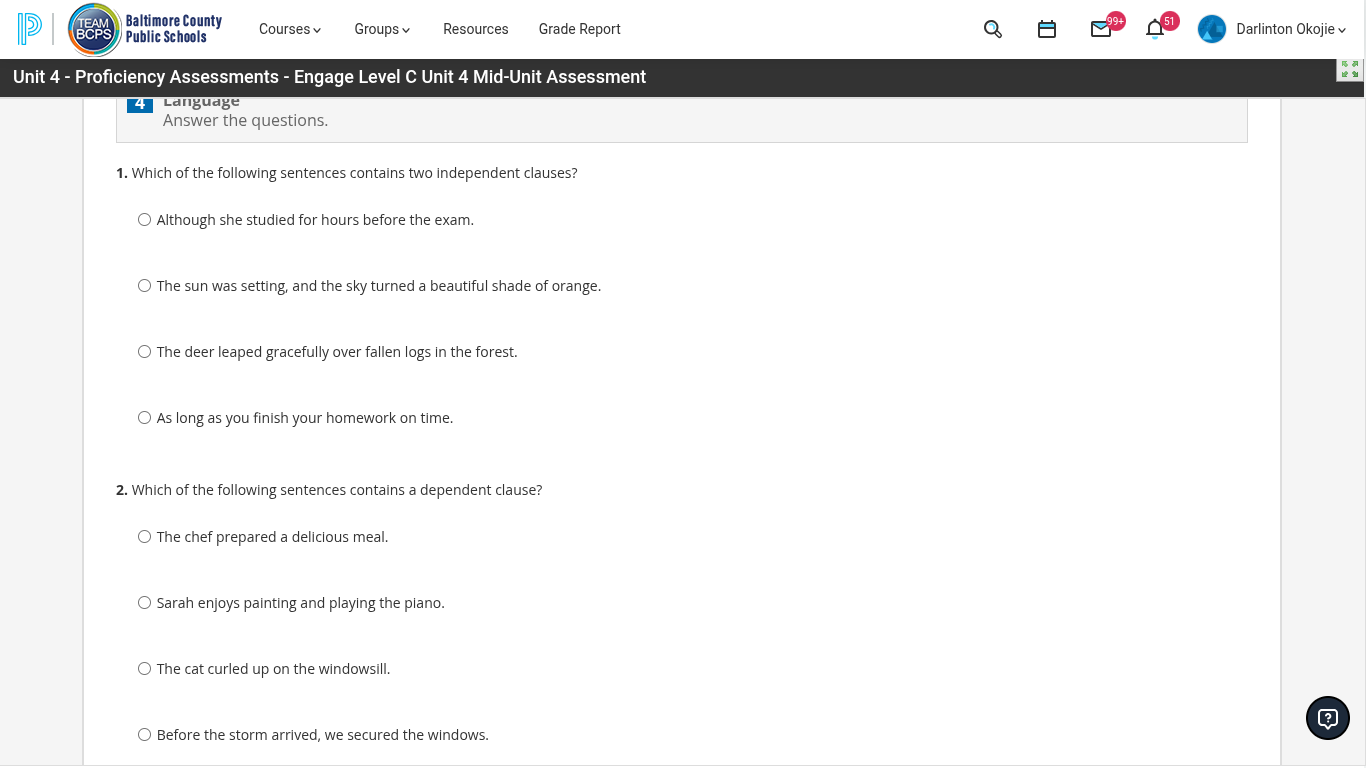Open the search magnifier icon
The height and width of the screenshot is (768, 1366).
(x=993, y=29)
